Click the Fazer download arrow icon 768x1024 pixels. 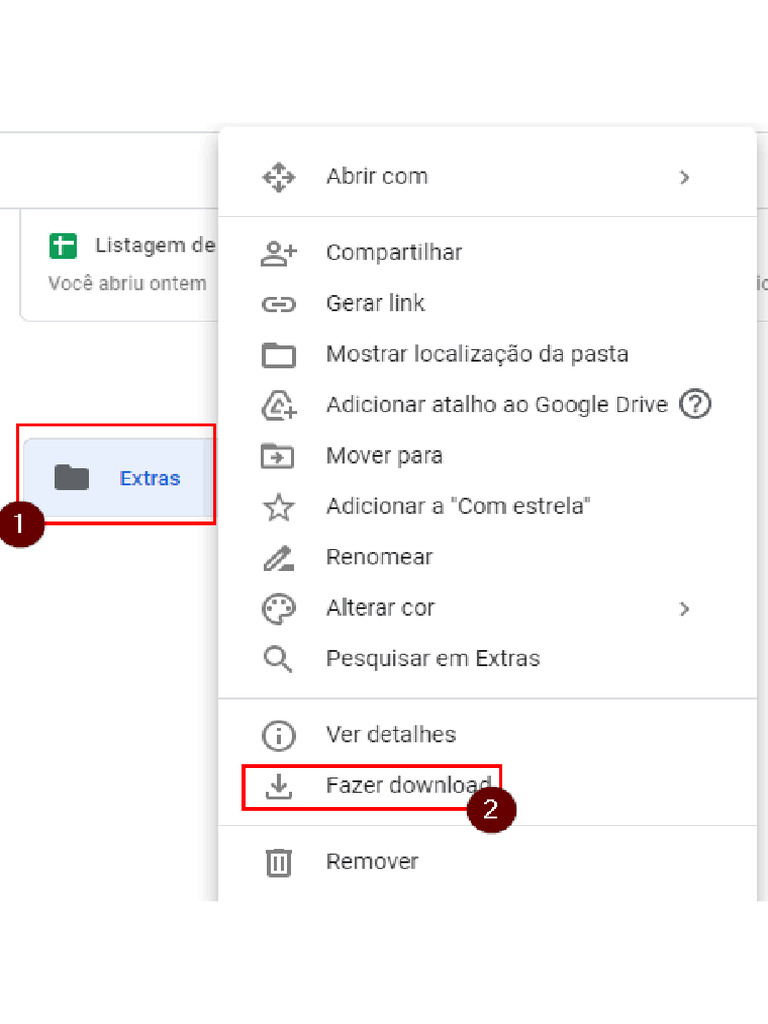(278, 787)
